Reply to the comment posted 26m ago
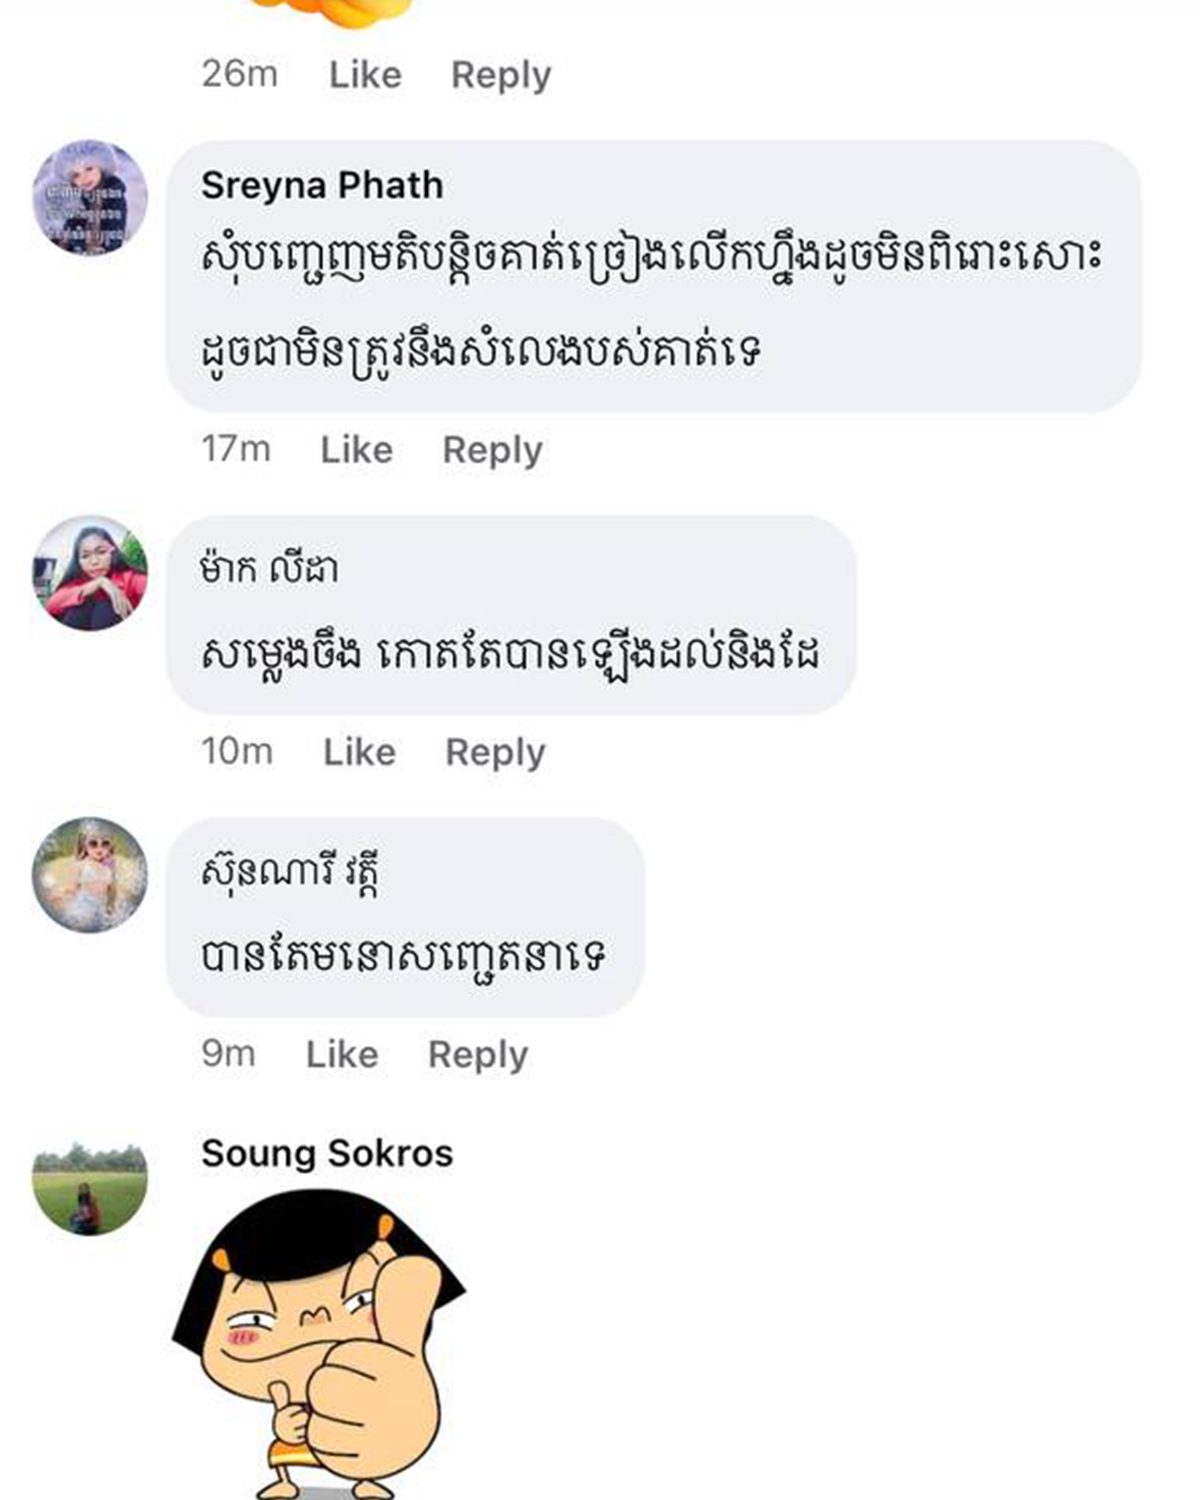Viewport: 1200px width, 1500px height. point(501,75)
